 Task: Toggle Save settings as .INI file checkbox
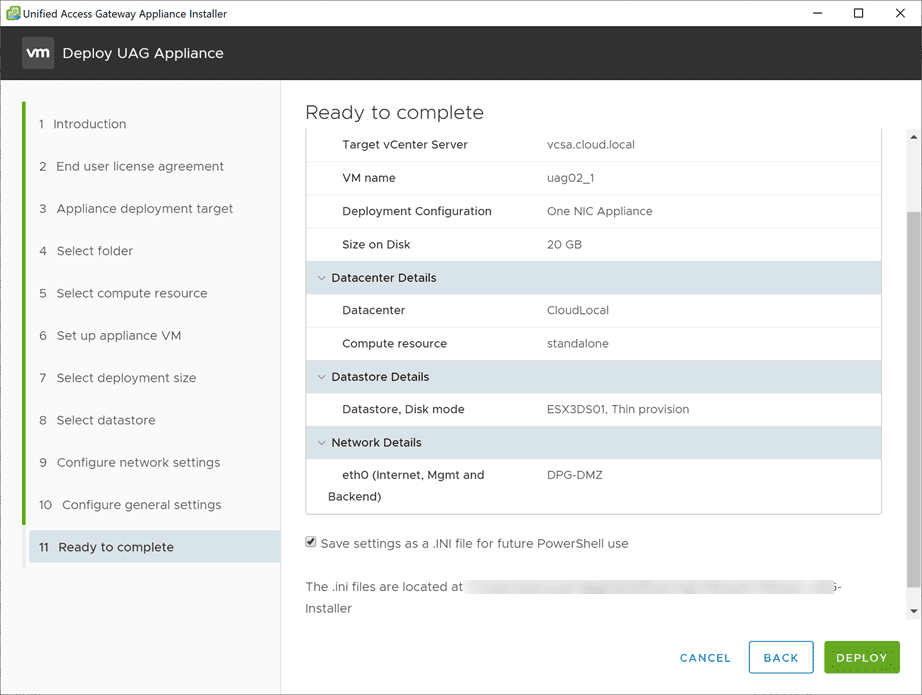click(311, 543)
